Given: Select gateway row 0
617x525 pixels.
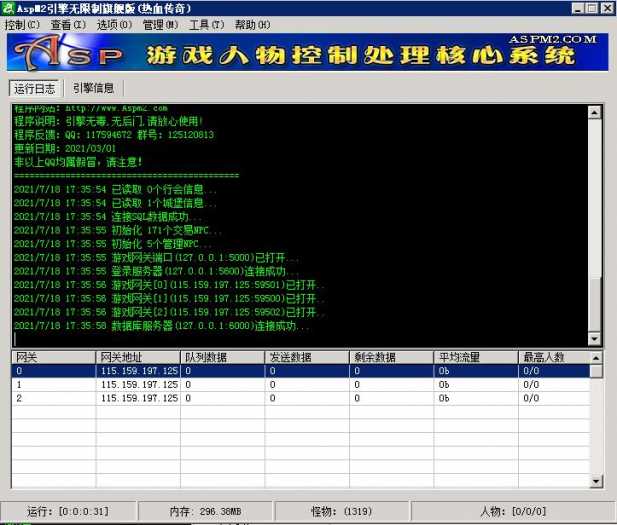Looking at the screenshot, I should (301, 371).
